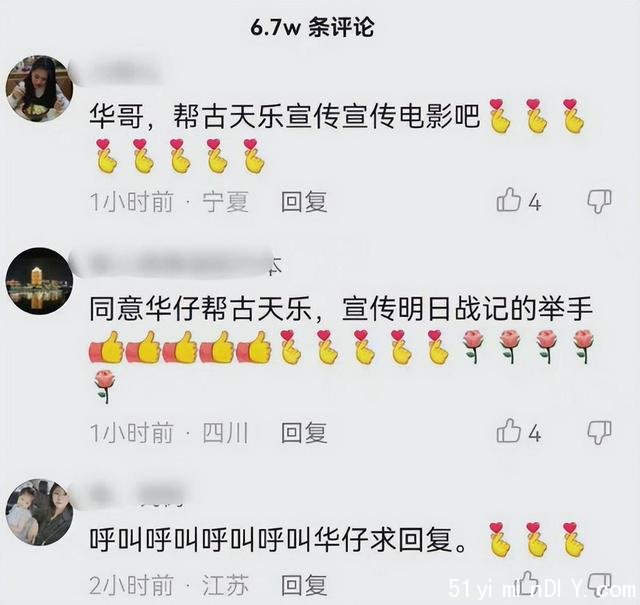Like the Jiangsu comment with thumbs-up
The height and width of the screenshot is (605, 640).
(x=527, y=583)
